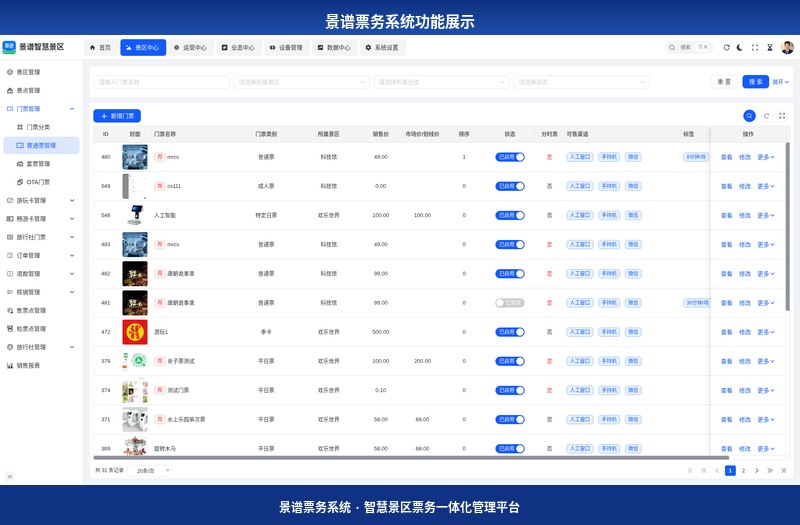This screenshot has width=800, height=525.
Task: Click the blue round search icon above table
Action: point(749,116)
